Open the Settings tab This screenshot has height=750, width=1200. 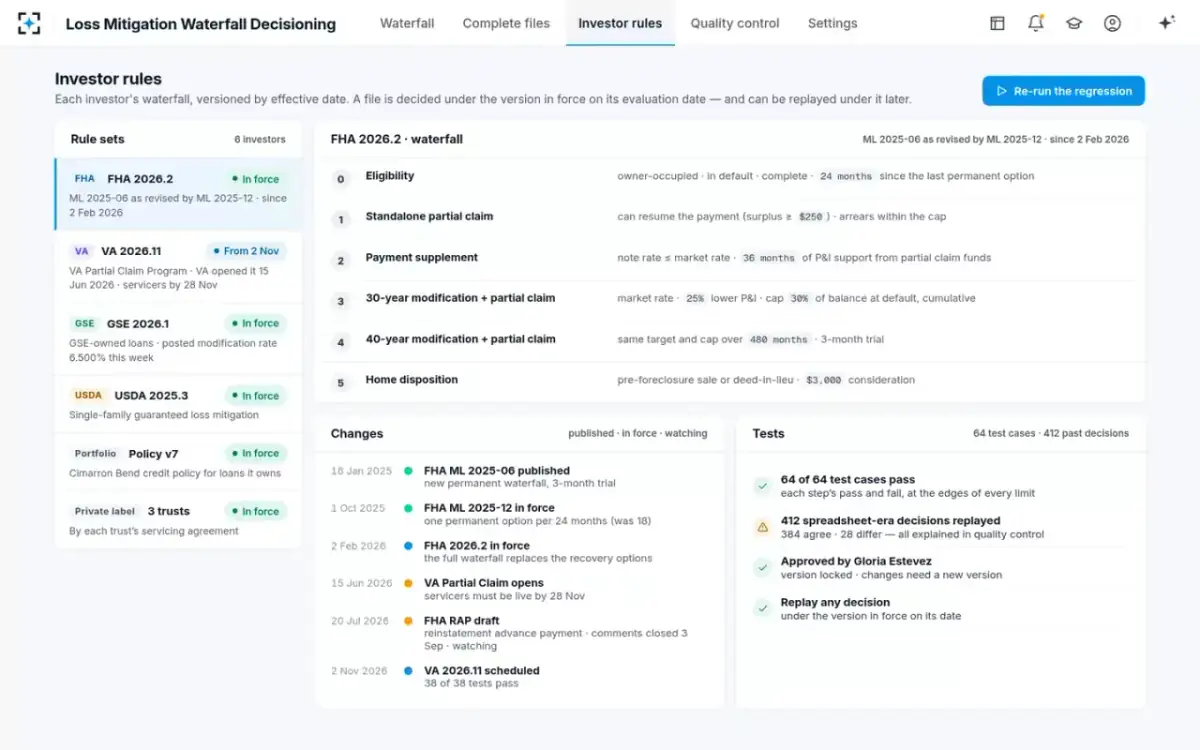tap(832, 23)
